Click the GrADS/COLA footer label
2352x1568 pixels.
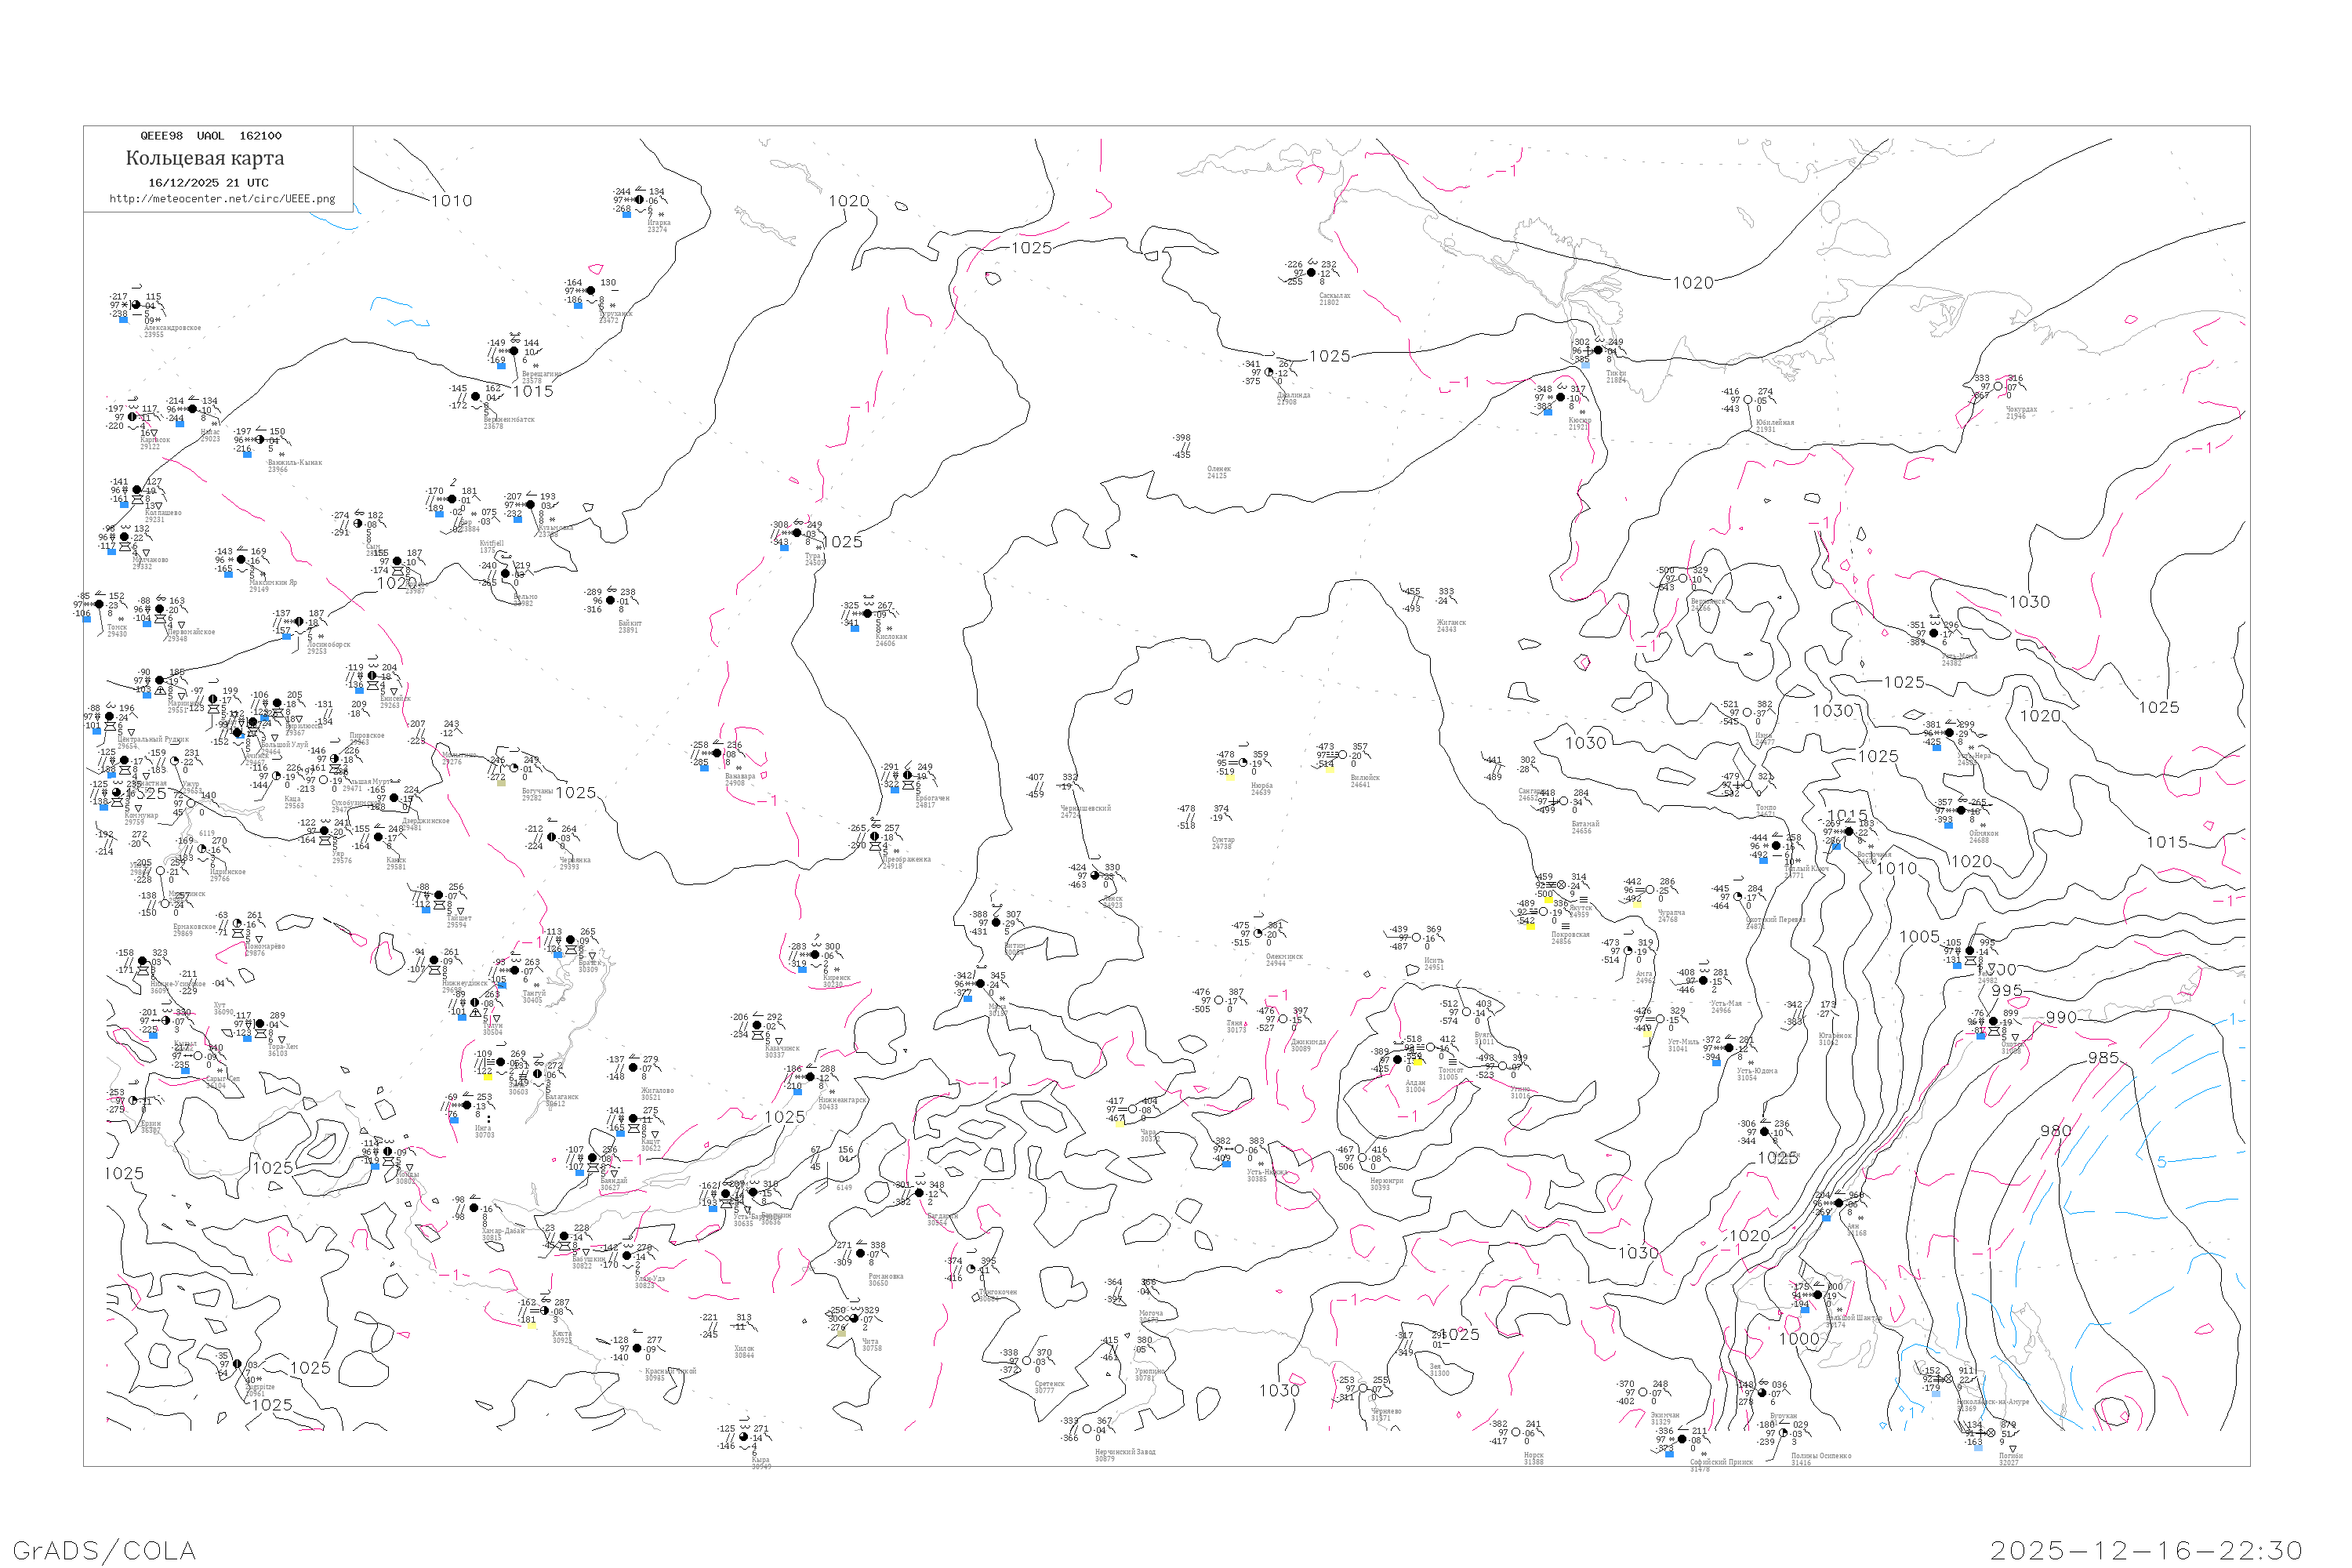[104, 1550]
